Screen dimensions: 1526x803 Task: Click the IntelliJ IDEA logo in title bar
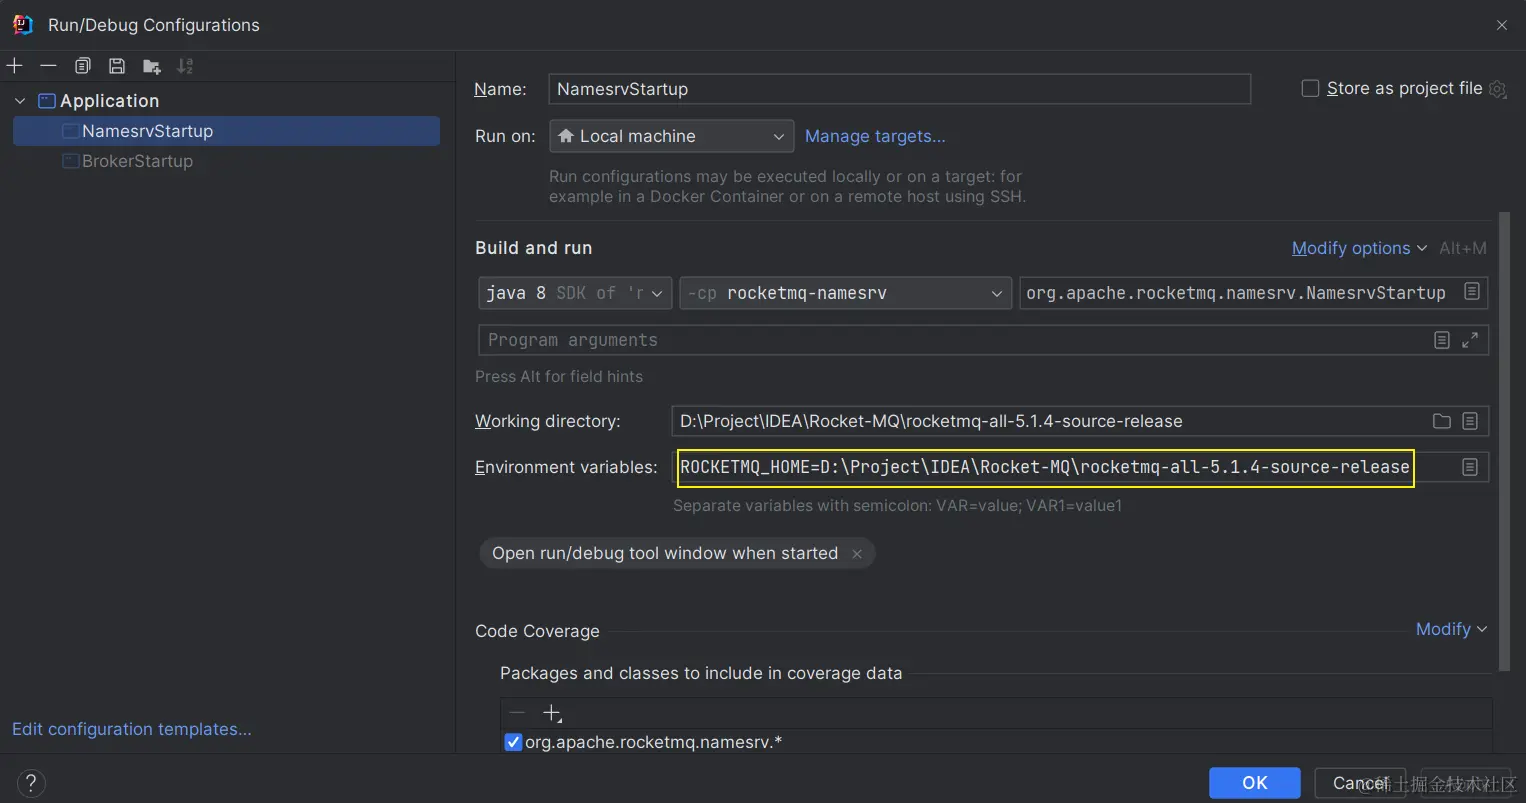(22, 25)
